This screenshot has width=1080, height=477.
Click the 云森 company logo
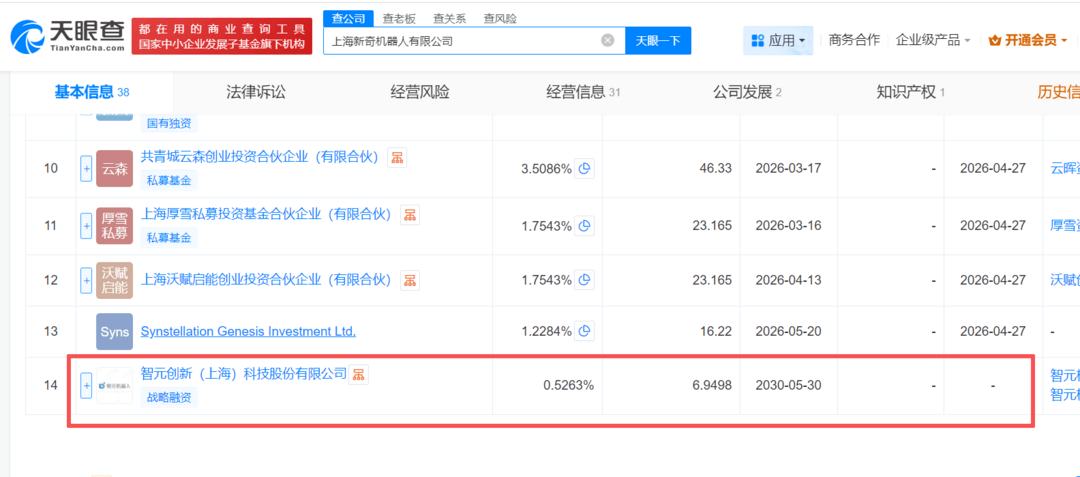click(x=114, y=169)
